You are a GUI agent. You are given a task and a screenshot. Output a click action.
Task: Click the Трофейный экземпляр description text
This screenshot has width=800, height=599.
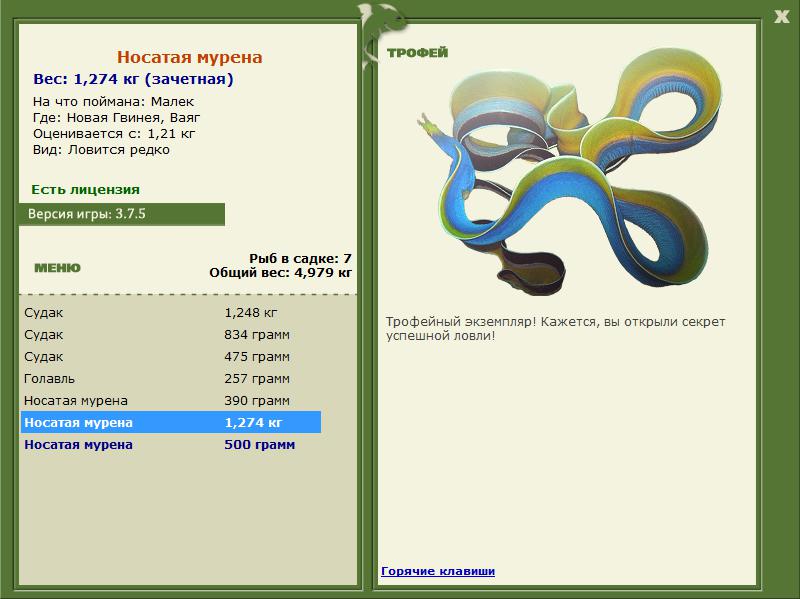tap(555, 329)
